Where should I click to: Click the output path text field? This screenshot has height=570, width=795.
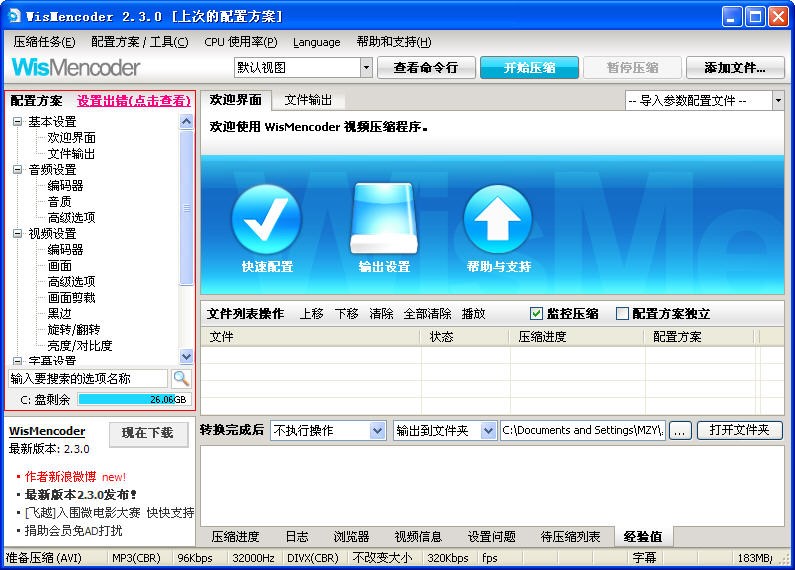tap(583, 431)
